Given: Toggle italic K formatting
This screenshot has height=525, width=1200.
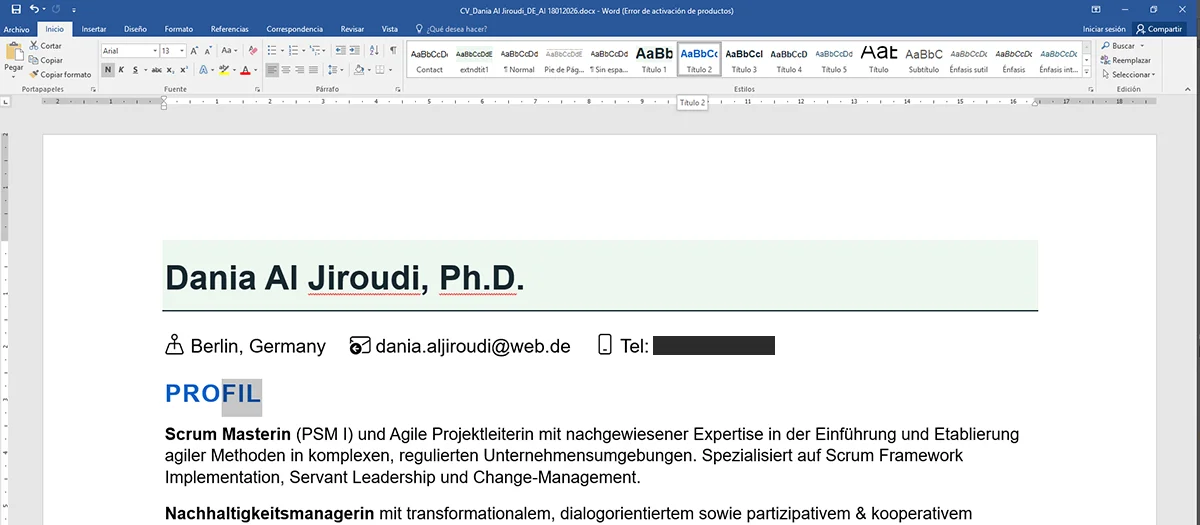Looking at the screenshot, I should pos(120,70).
